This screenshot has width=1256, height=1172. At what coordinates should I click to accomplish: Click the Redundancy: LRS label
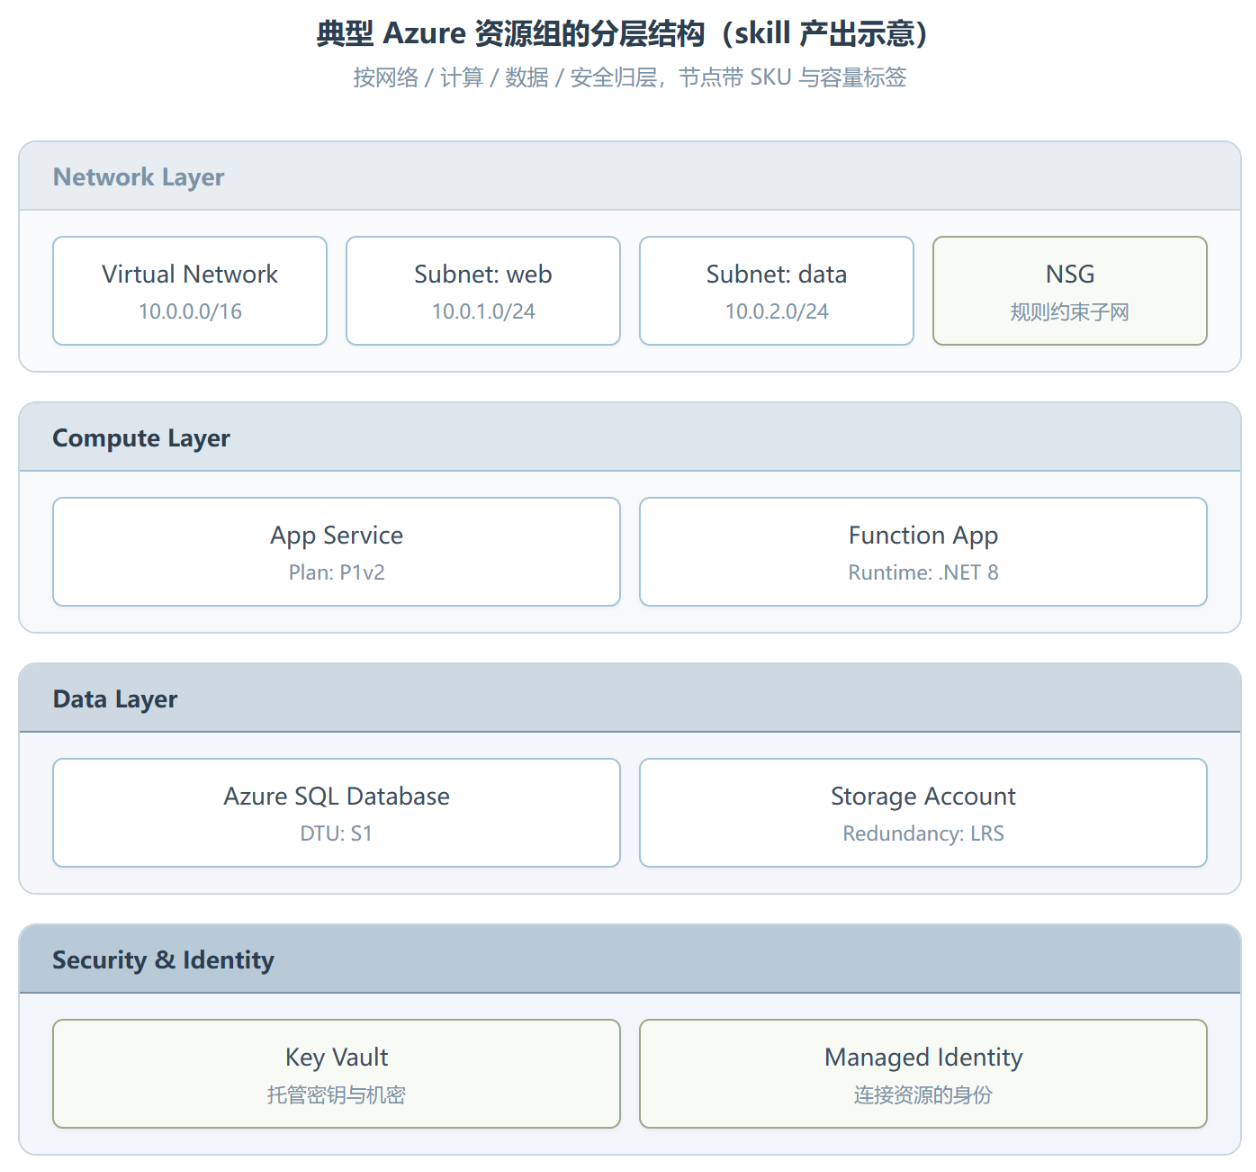tap(923, 834)
